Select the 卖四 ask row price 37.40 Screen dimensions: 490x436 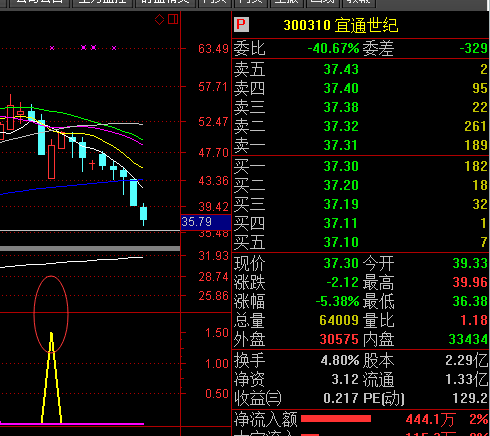[341, 88]
